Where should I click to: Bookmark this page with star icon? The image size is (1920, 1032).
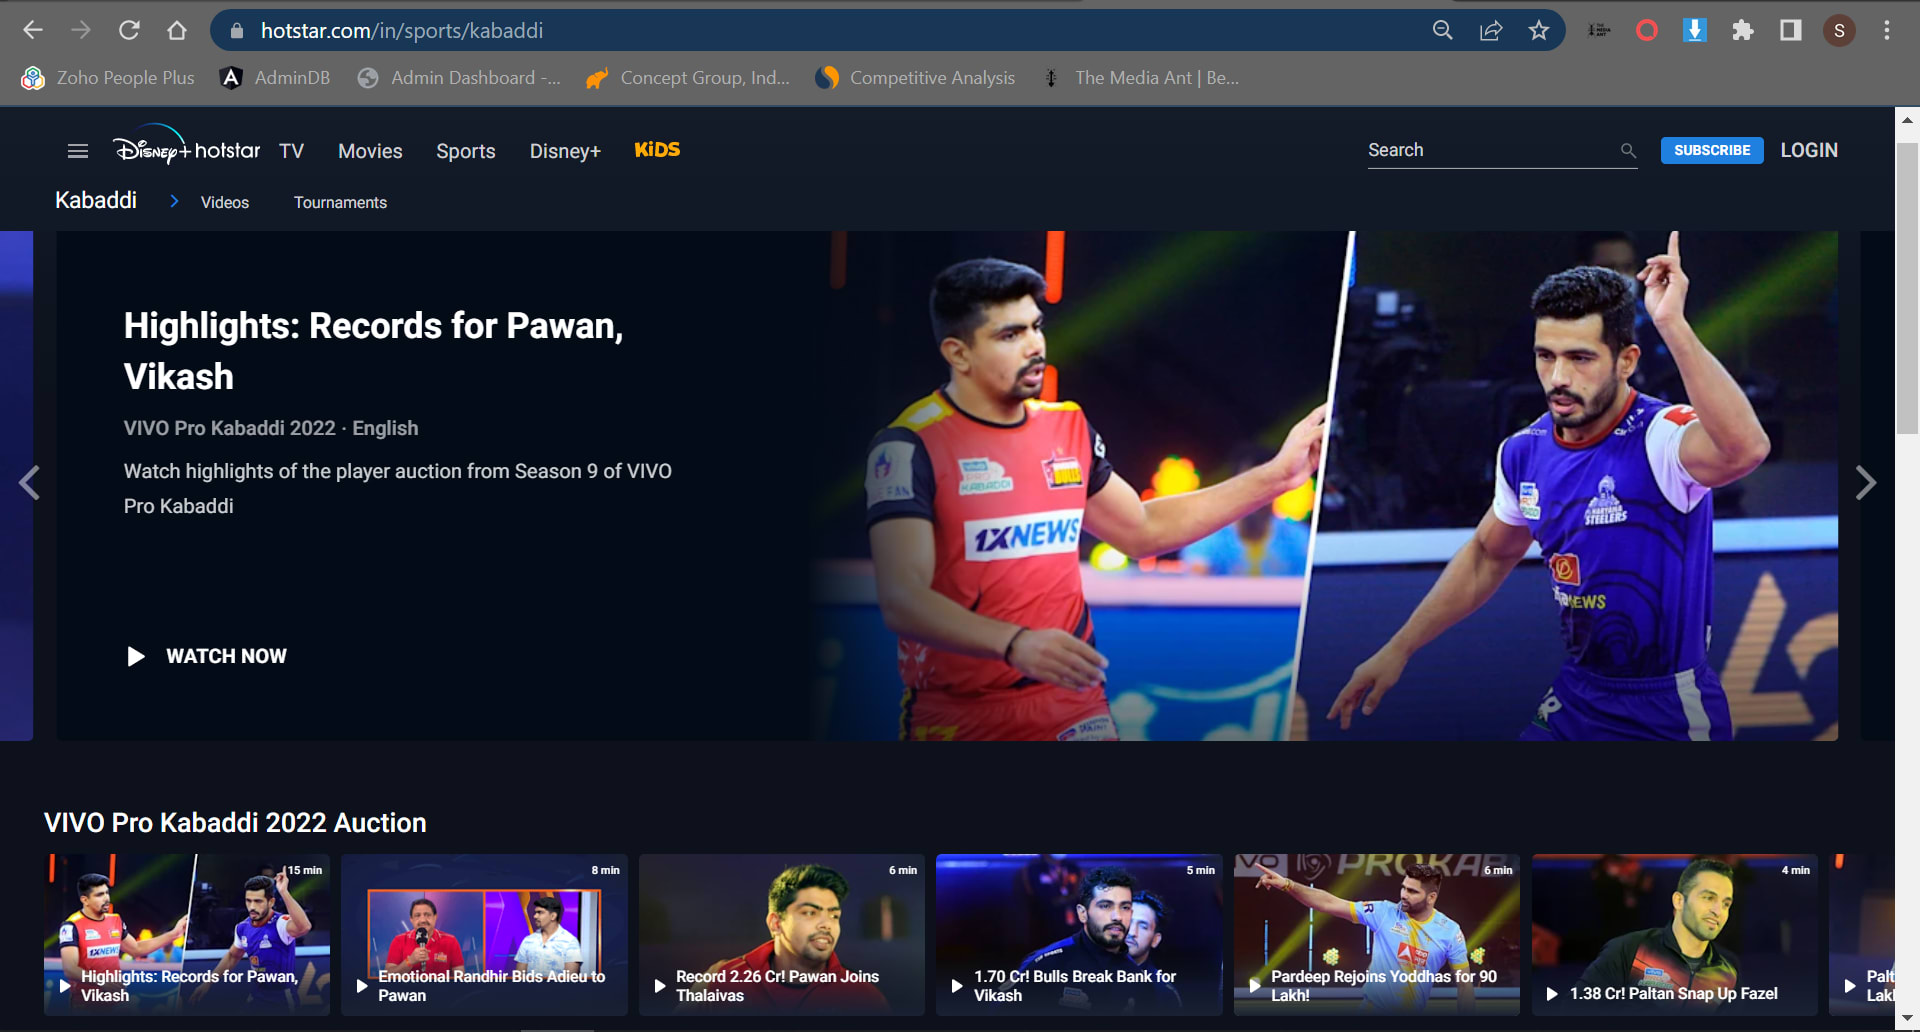[1539, 30]
